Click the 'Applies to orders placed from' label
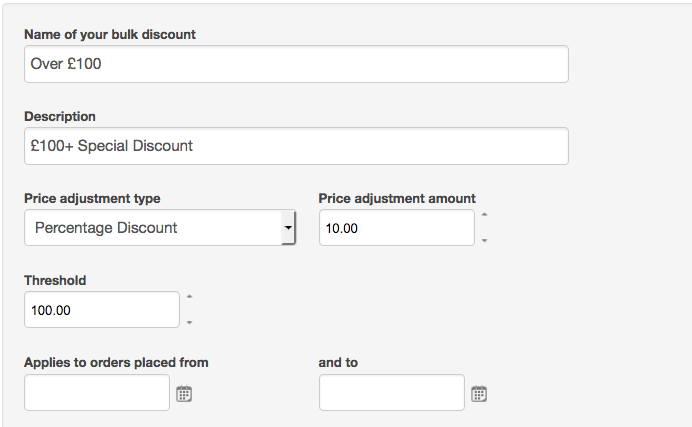692x427 pixels. coord(116,363)
